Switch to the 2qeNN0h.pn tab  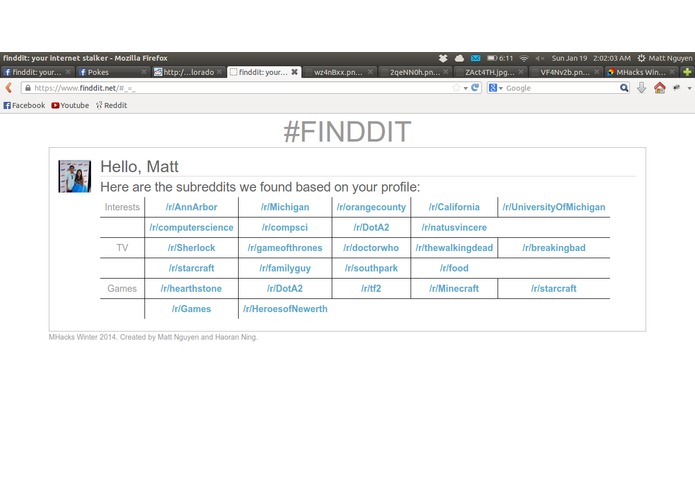(x=415, y=72)
